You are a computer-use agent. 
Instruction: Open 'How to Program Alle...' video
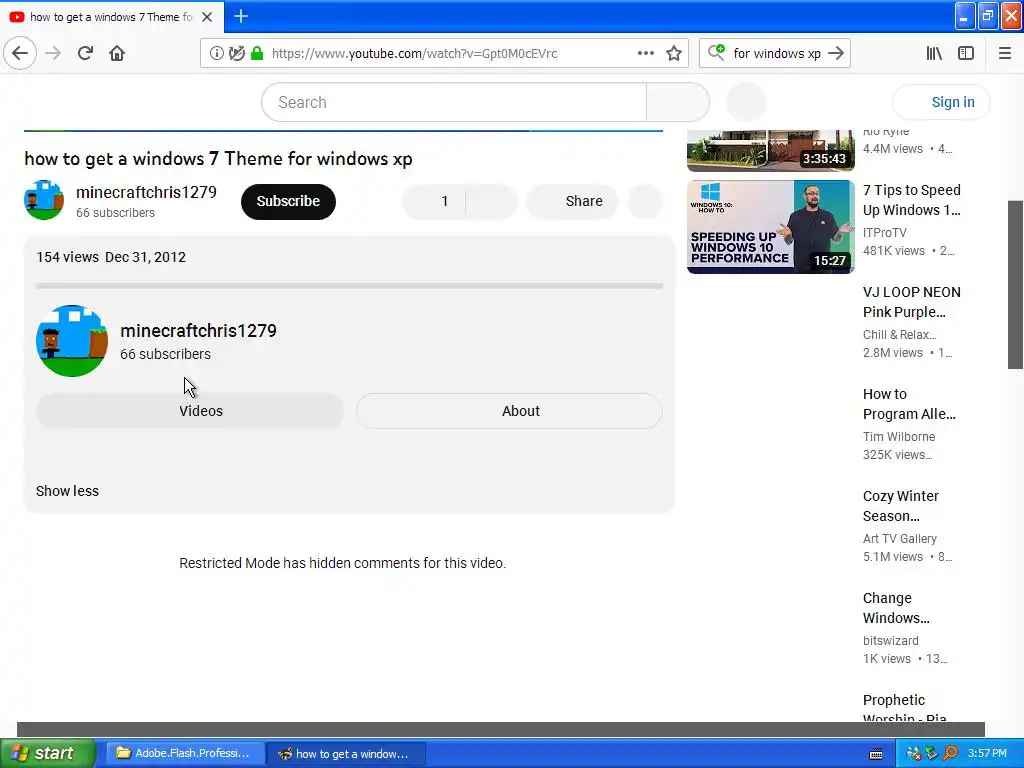coord(909,404)
